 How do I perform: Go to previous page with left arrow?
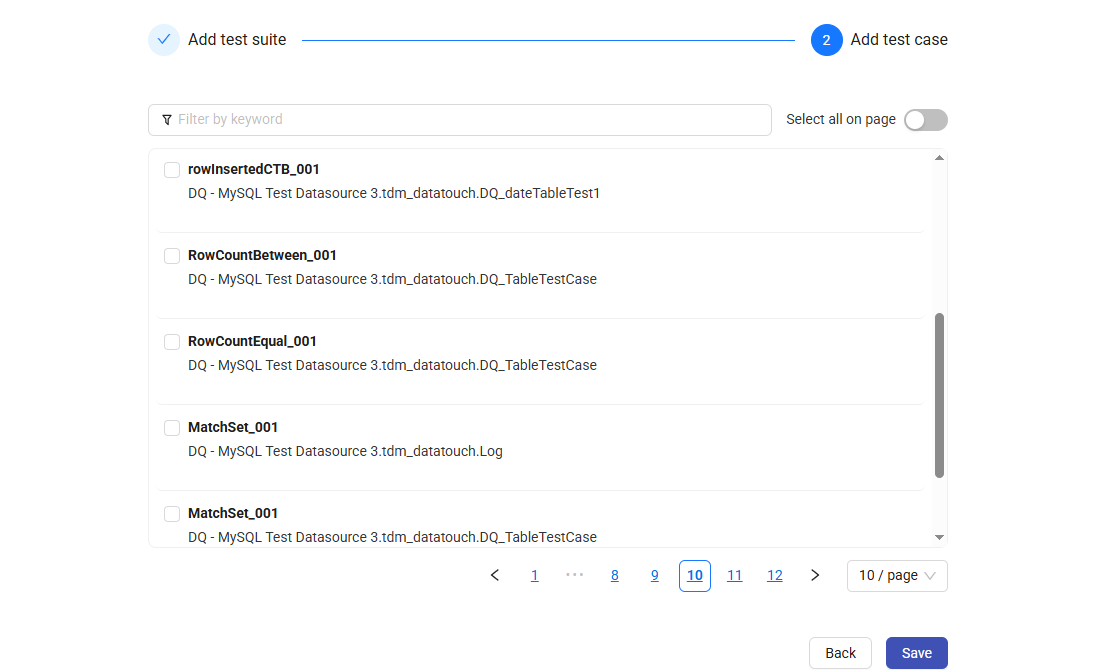click(495, 576)
